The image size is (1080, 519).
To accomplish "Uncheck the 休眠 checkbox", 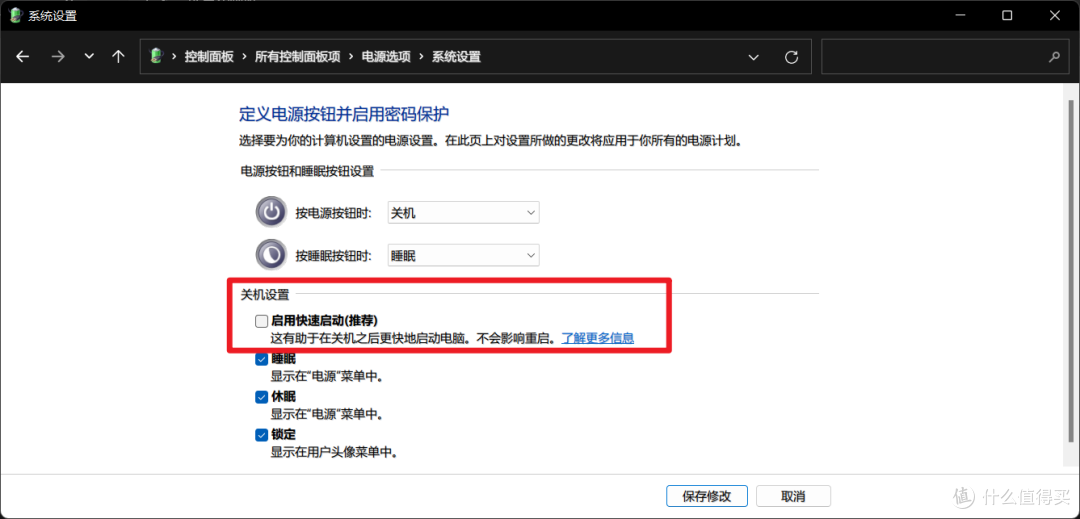I will point(261,396).
